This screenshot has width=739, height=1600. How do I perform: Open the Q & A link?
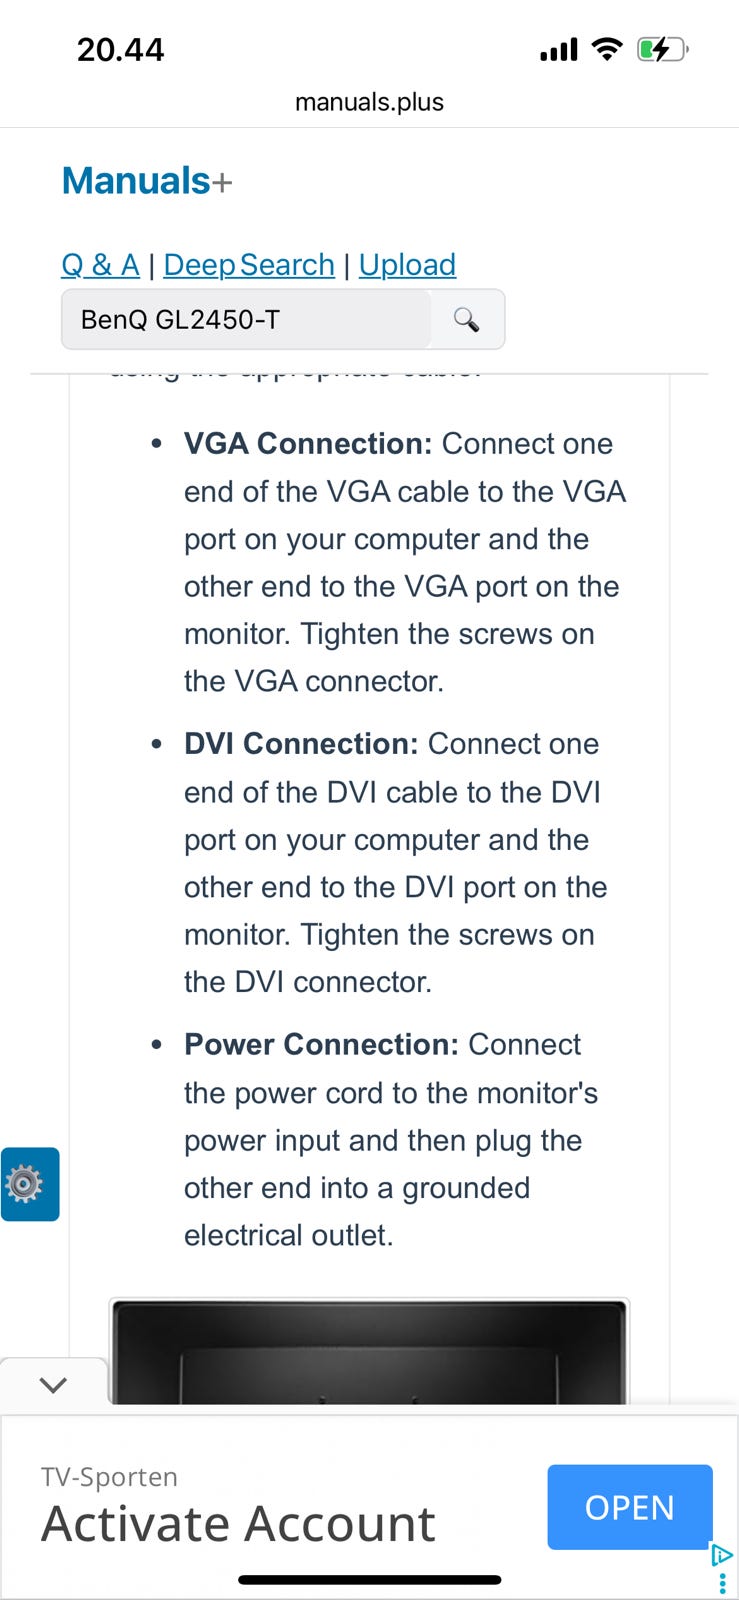tap(100, 265)
